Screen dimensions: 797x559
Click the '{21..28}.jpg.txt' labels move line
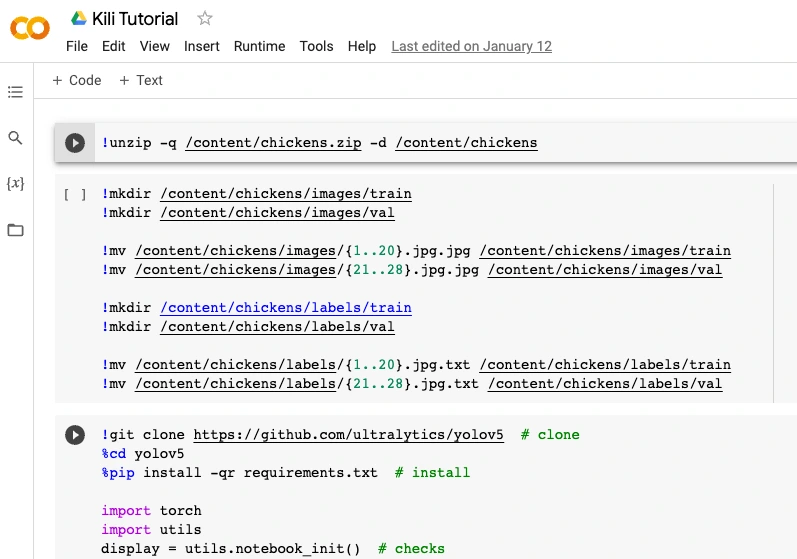point(412,384)
